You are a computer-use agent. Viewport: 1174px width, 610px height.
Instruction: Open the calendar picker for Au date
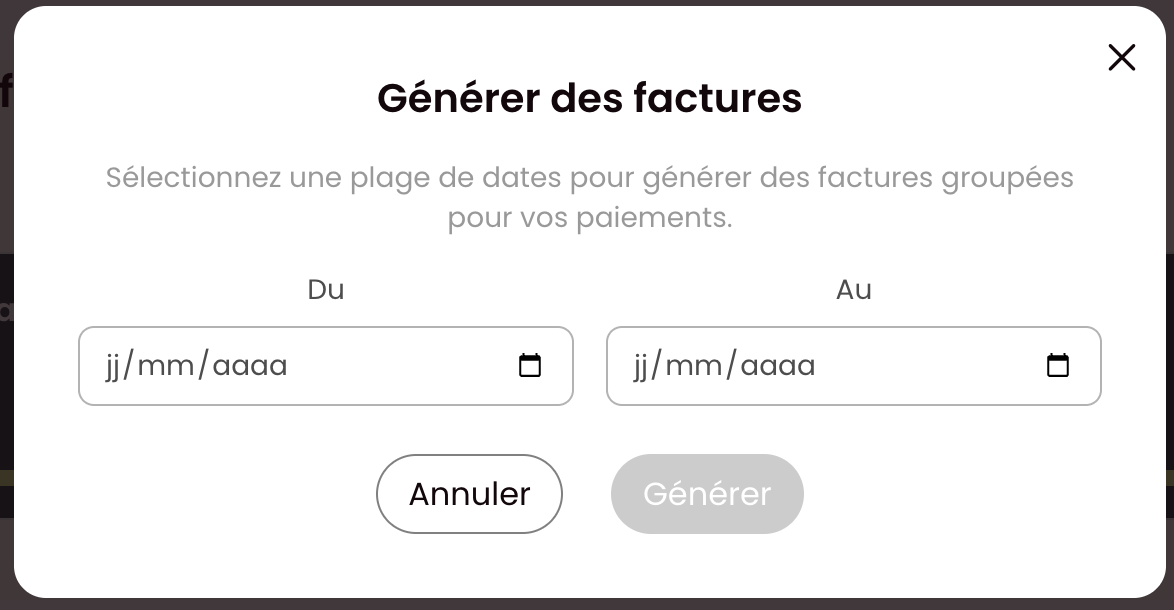(1058, 365)
